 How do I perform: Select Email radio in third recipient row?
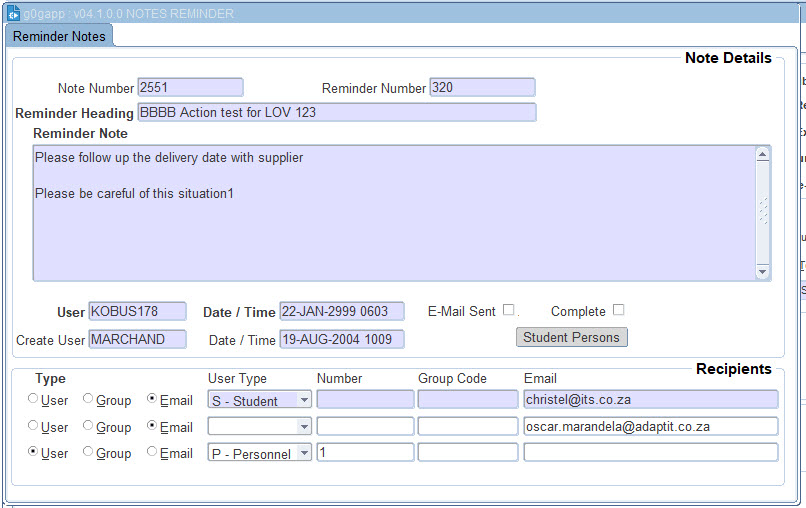pos(152,452)
